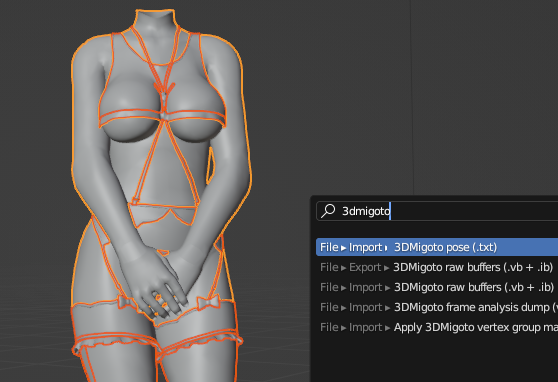558x382 pixels.
Task: Select 'Import 3DMigoto pose (.txt)' result
Action: click(437, 247)
